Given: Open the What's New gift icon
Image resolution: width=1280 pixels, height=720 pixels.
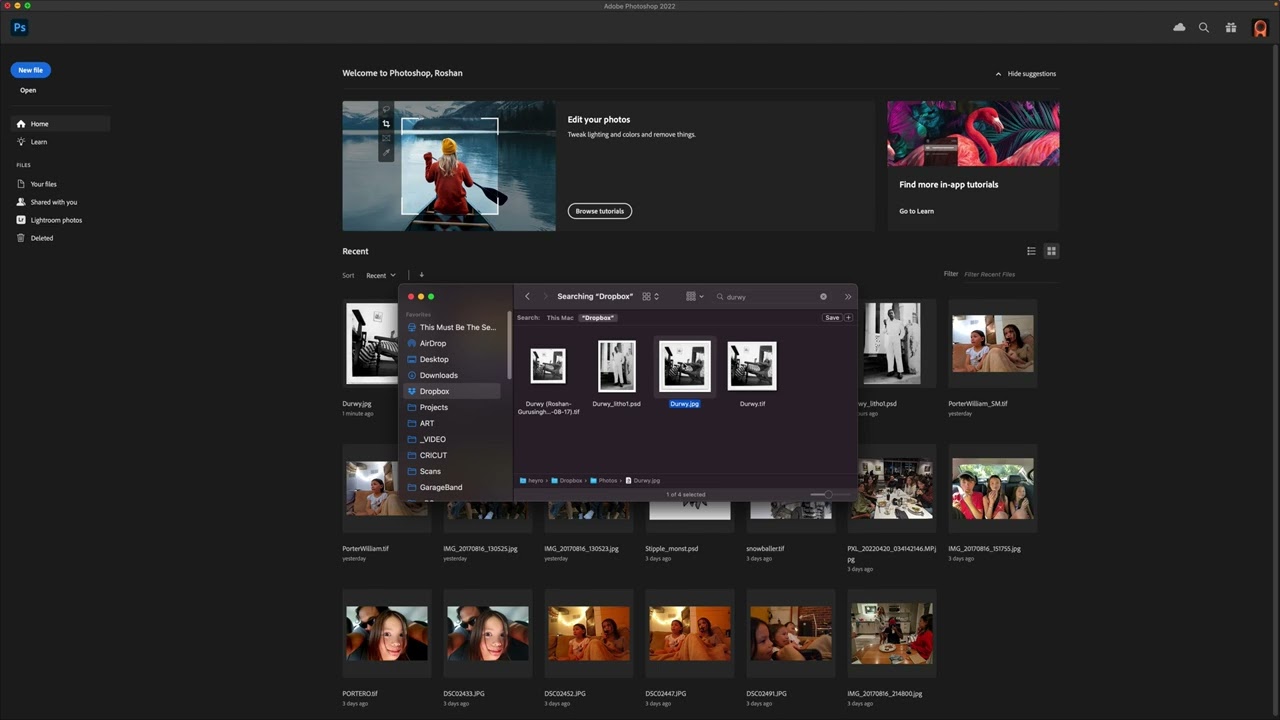Looking at the screenshot, I should point(1231,28).
